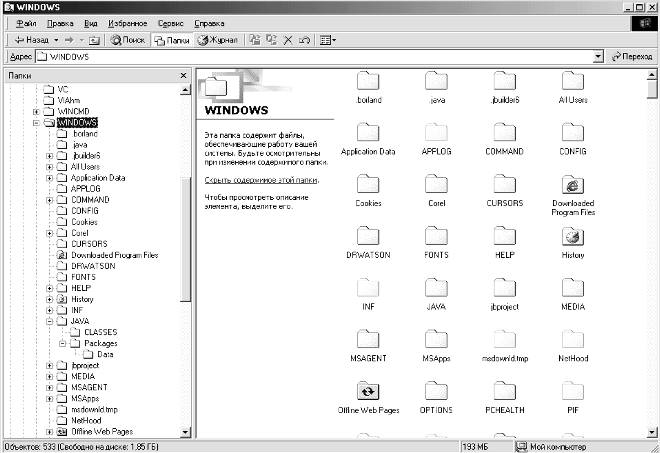Open the Downloaded Program Files folder icon

[573, 186]
